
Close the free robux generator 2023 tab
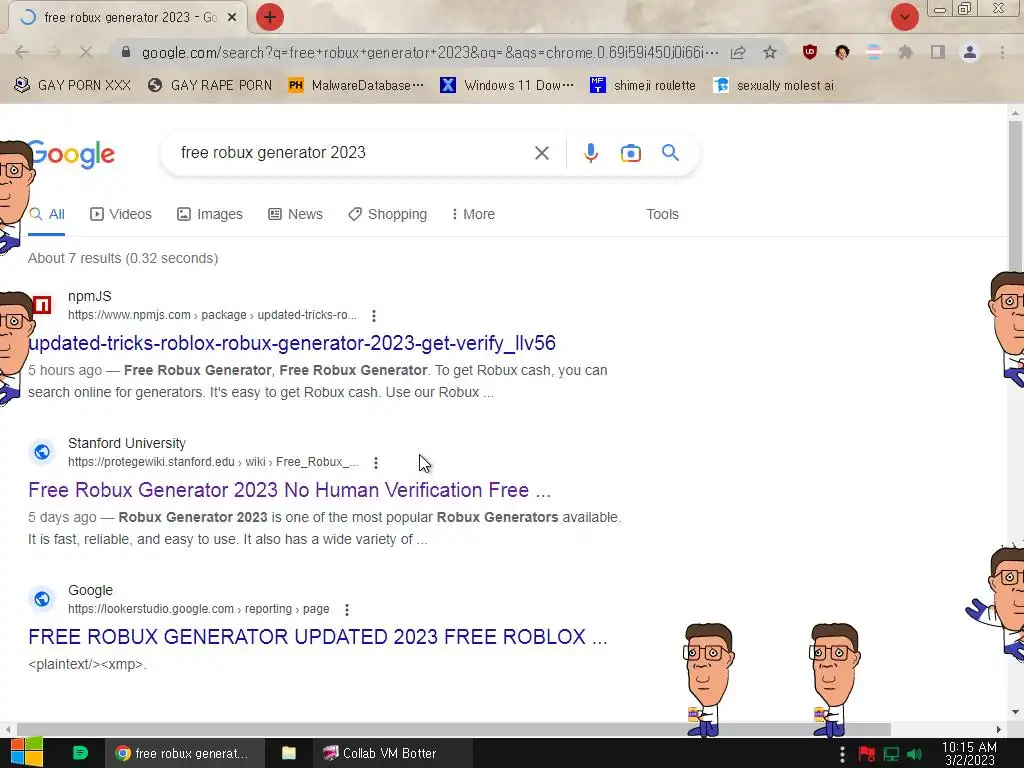pos(232,18)
